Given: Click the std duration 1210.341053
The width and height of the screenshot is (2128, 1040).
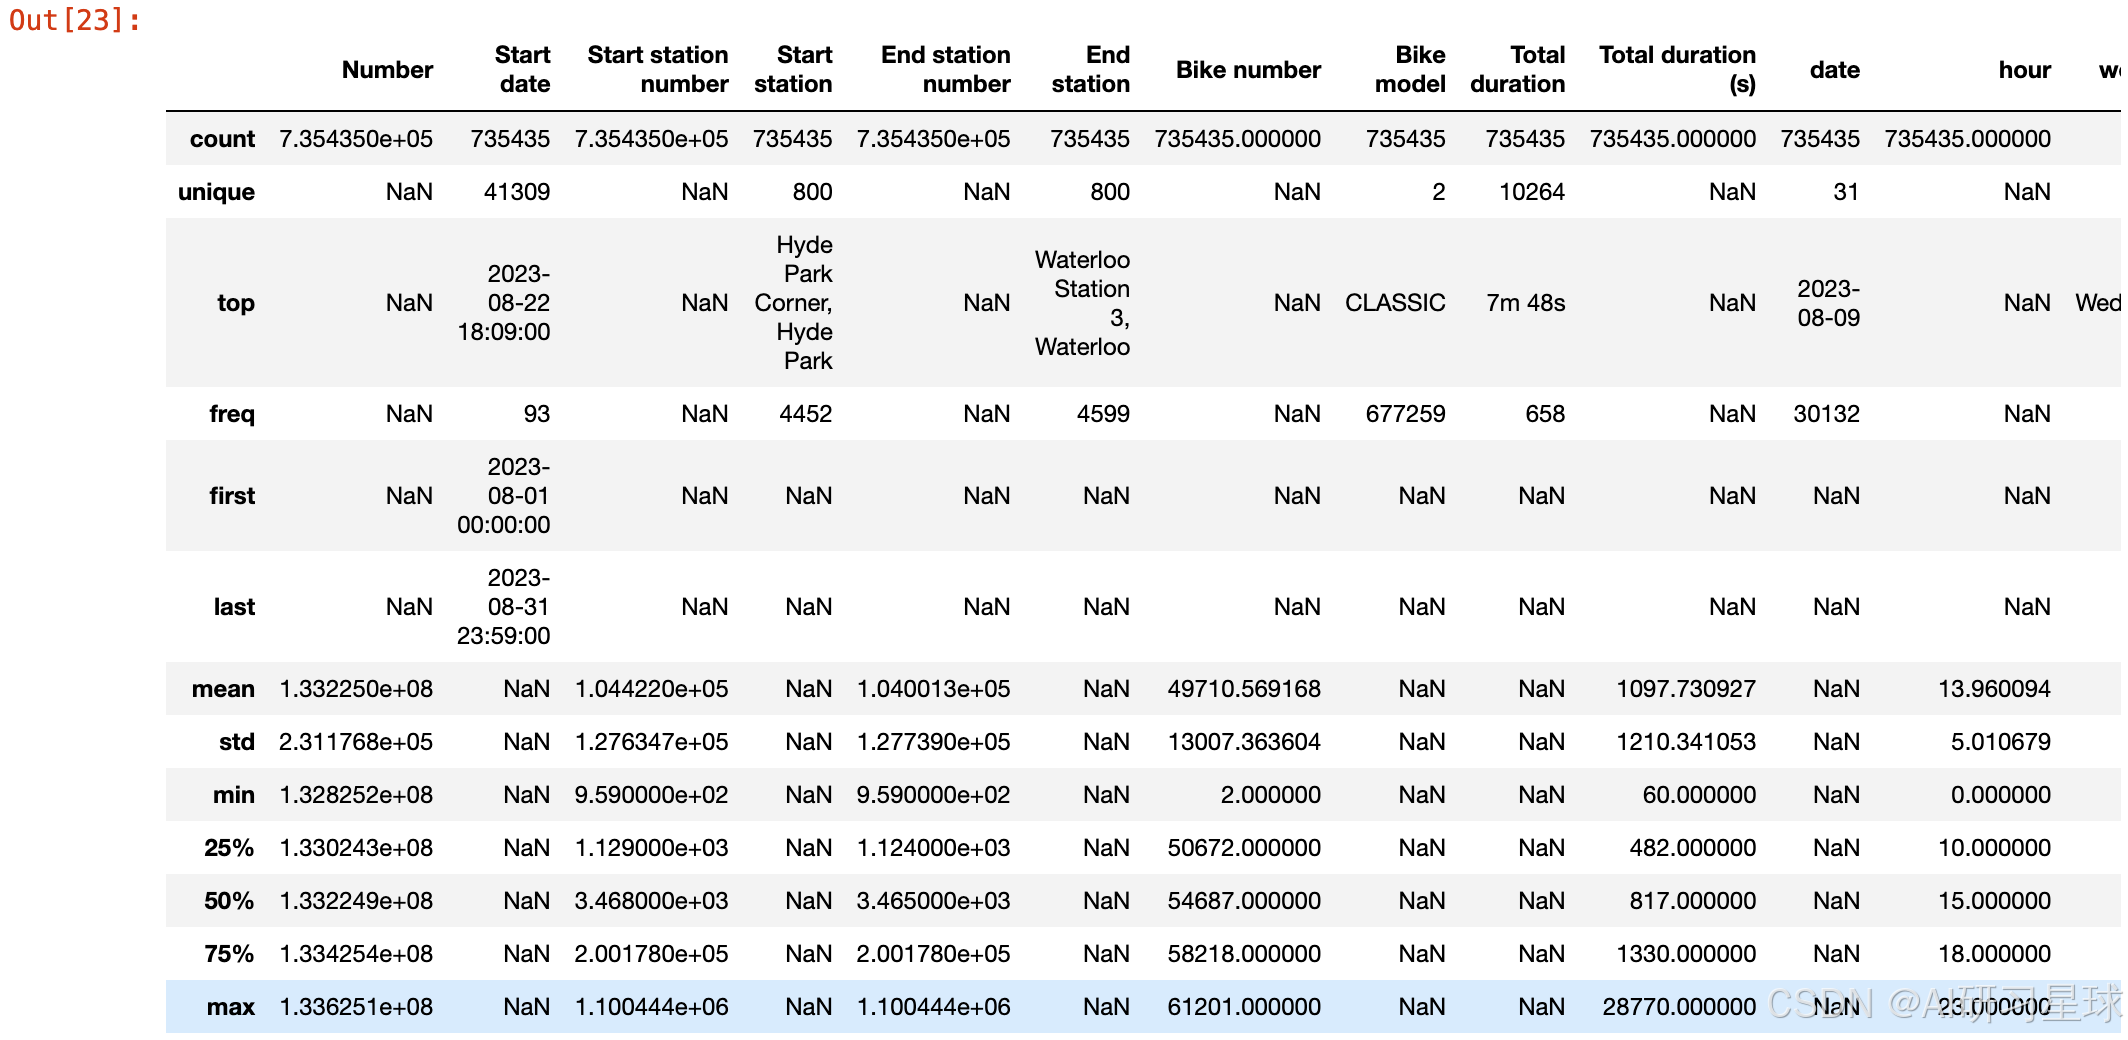Looking at the screenshot, I should pos(1686,742).
